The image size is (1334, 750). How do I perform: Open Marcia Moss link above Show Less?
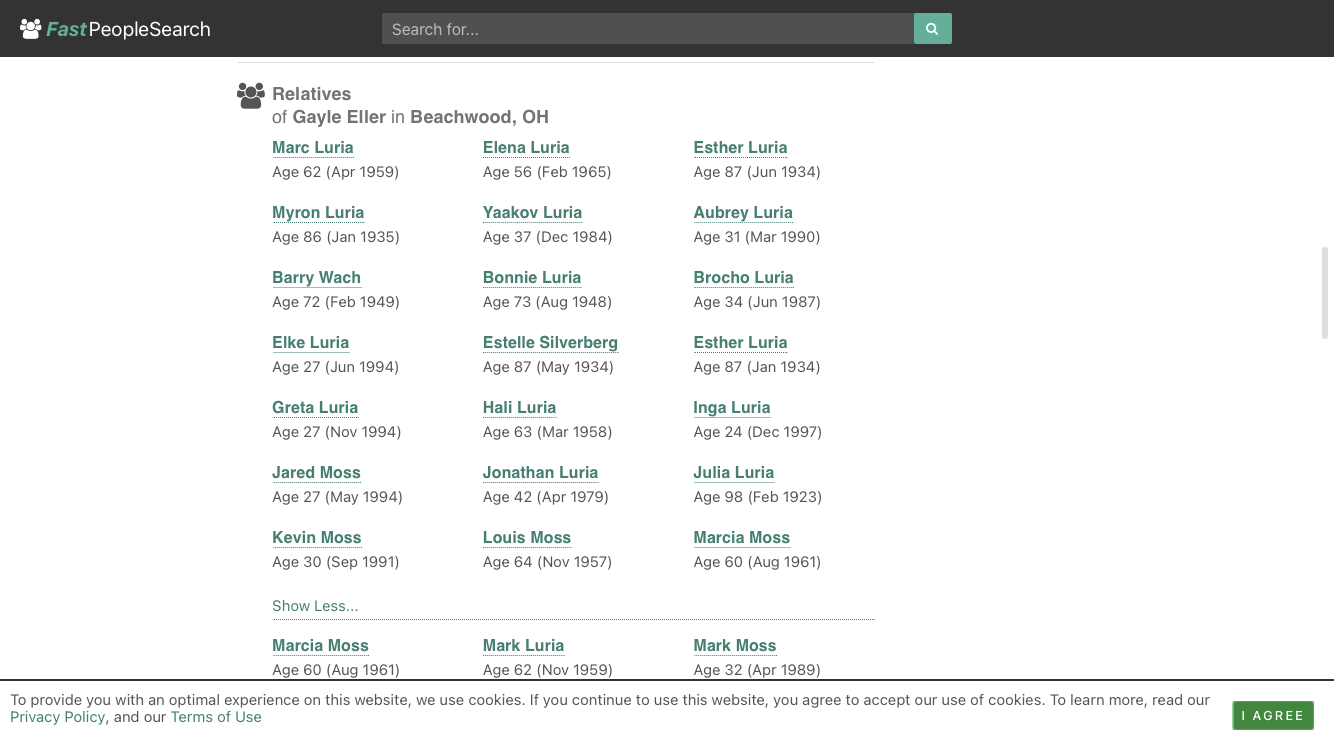point(742,537)
